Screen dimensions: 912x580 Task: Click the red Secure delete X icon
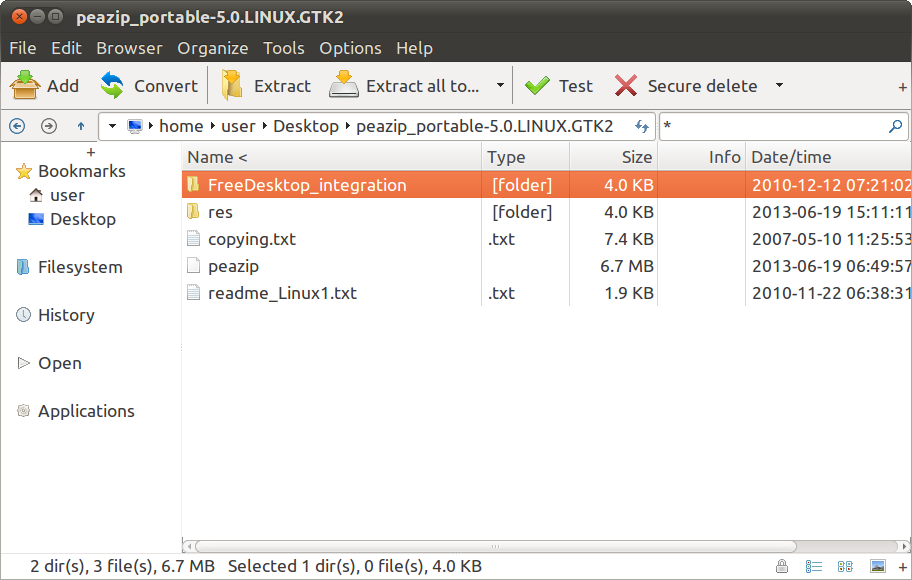626,86
